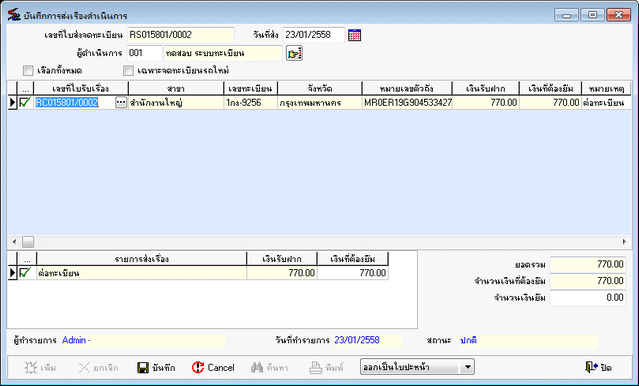Click the upper grid เงินรับฝาก column header
Viewport: 639px width, 386px height.
[x=485, y=88]
